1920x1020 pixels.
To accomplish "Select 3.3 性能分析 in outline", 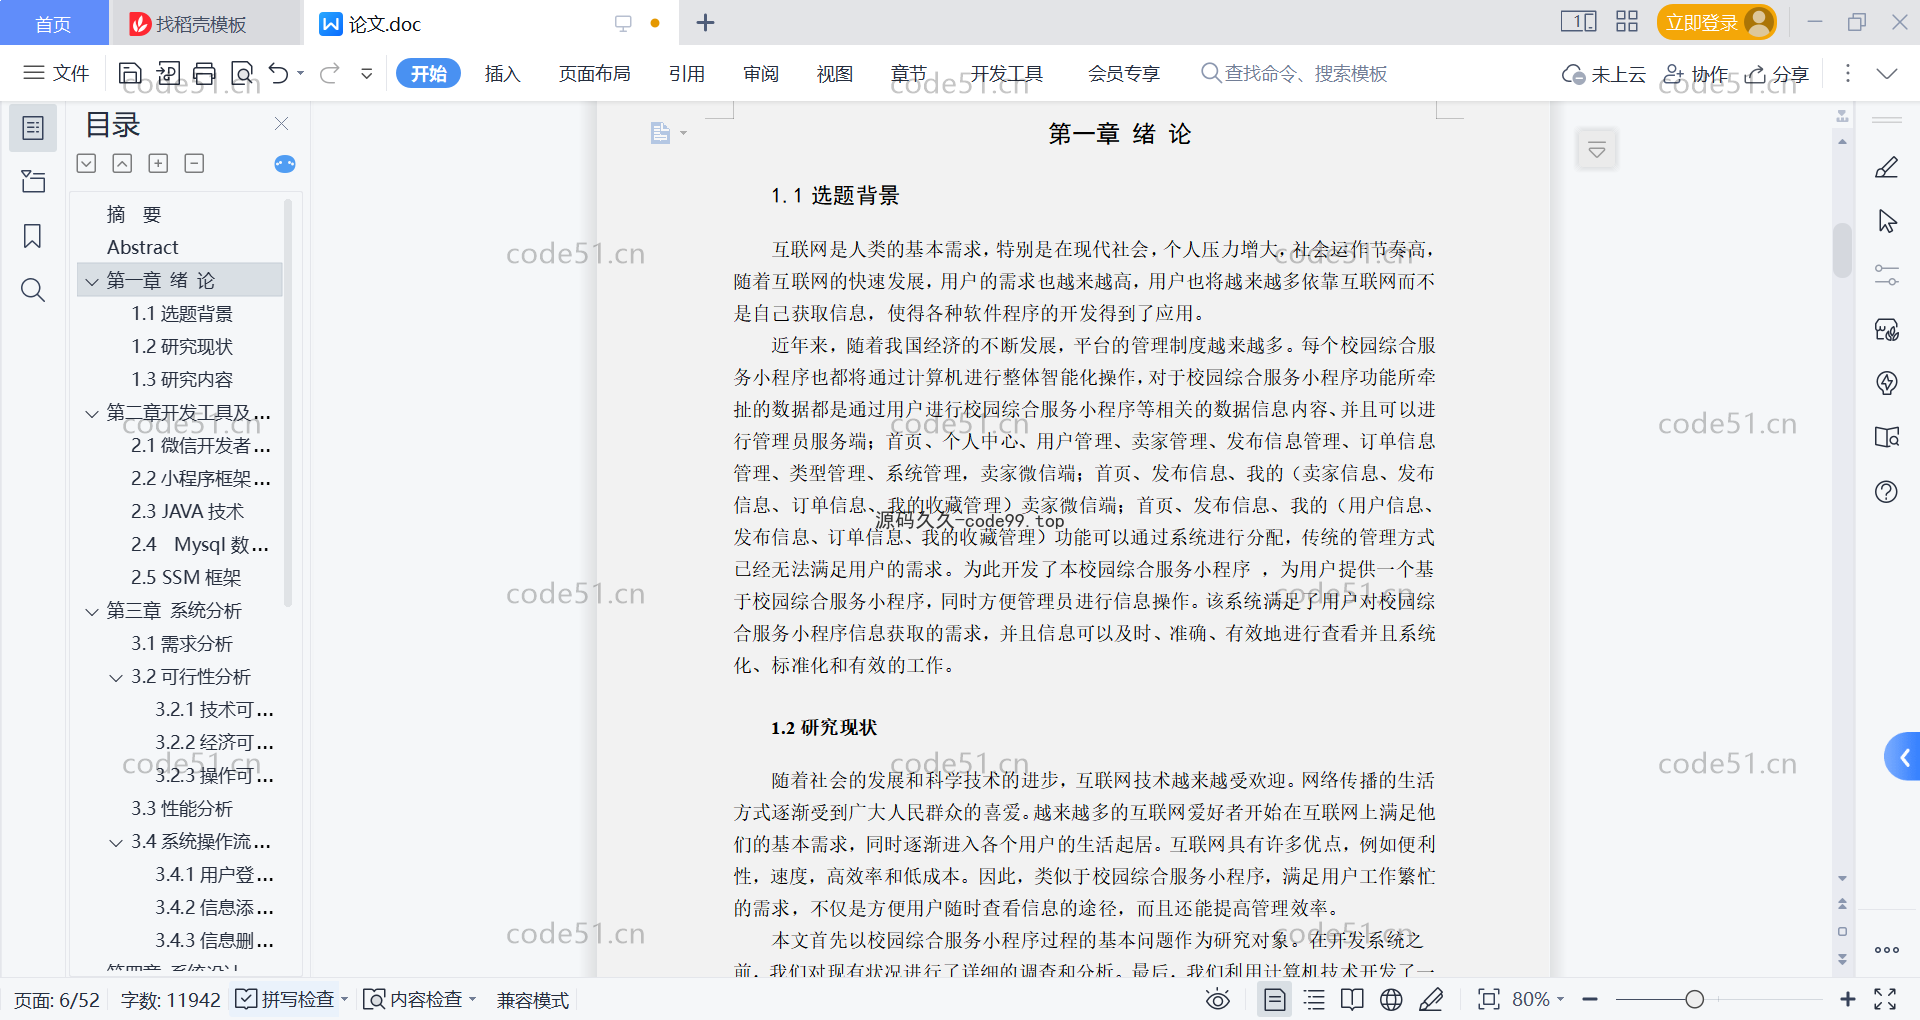I will point(181,809).
